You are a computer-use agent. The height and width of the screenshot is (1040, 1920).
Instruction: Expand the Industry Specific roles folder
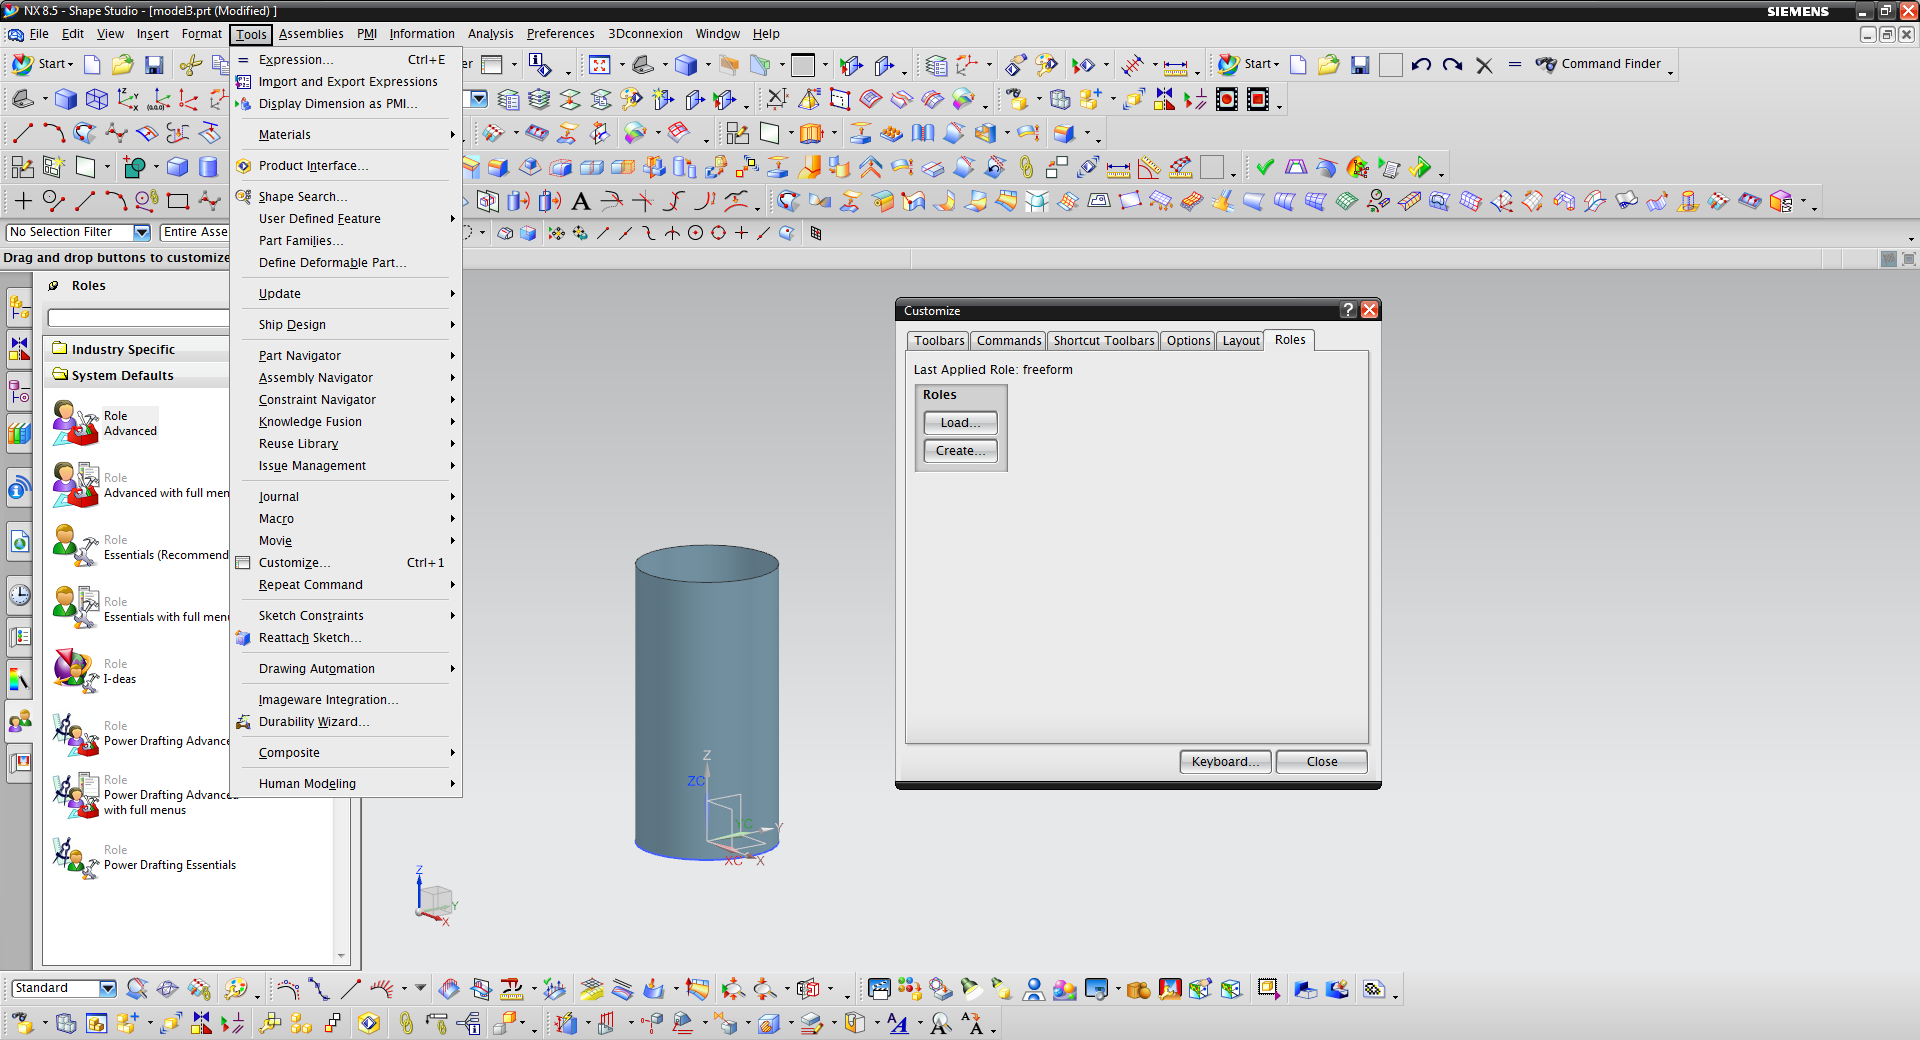[x=136, y=349]
